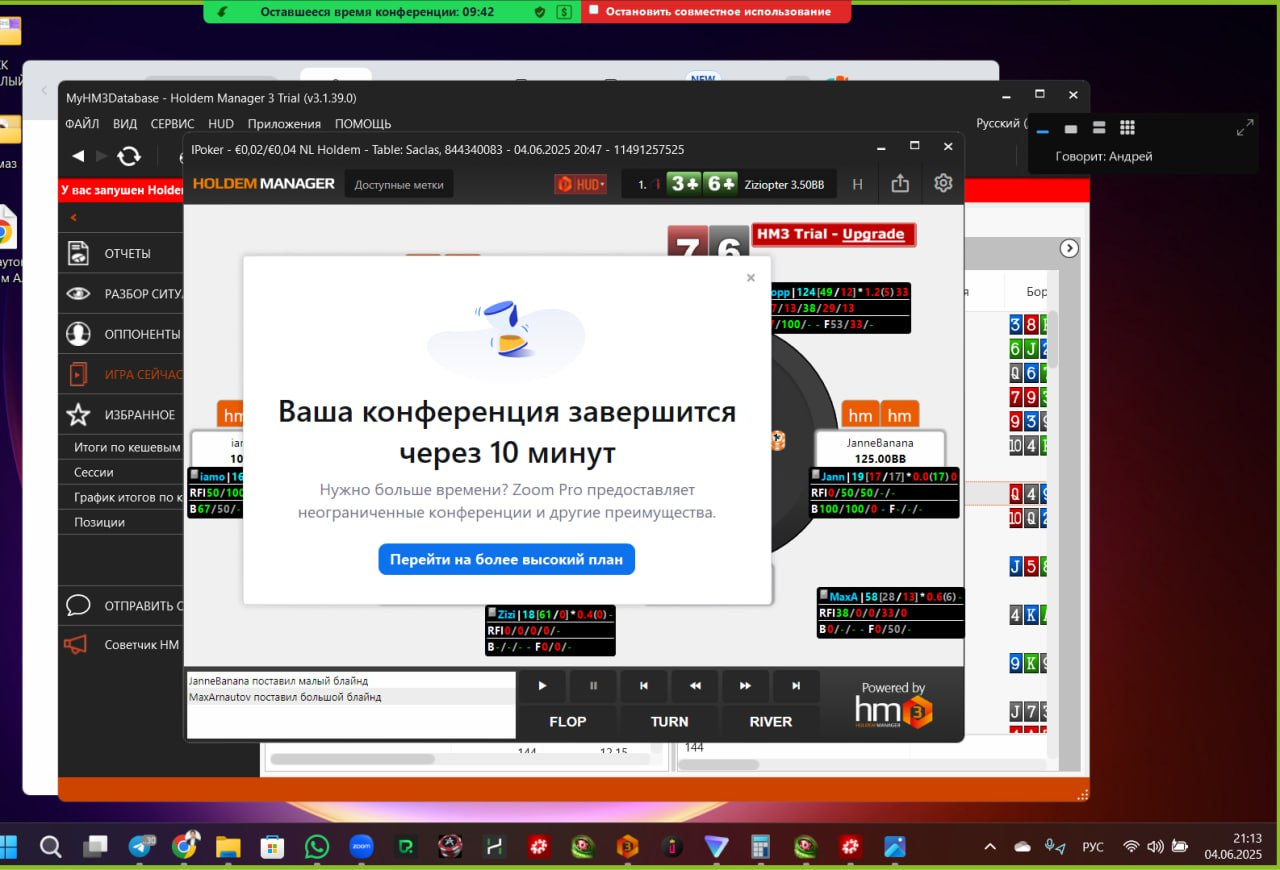Switch Zoom video panel to grid view

tap(1127, 128)
